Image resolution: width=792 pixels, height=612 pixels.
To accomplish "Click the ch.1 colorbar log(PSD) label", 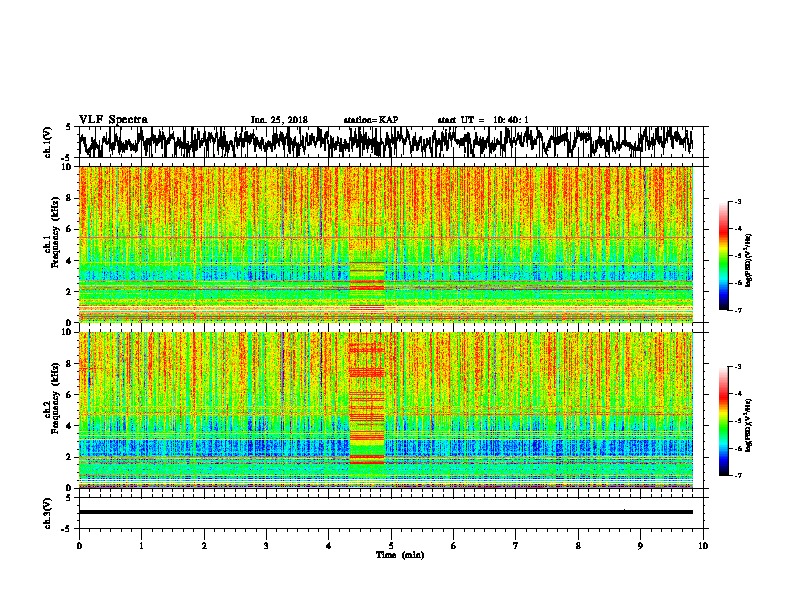I will (748, 260).
